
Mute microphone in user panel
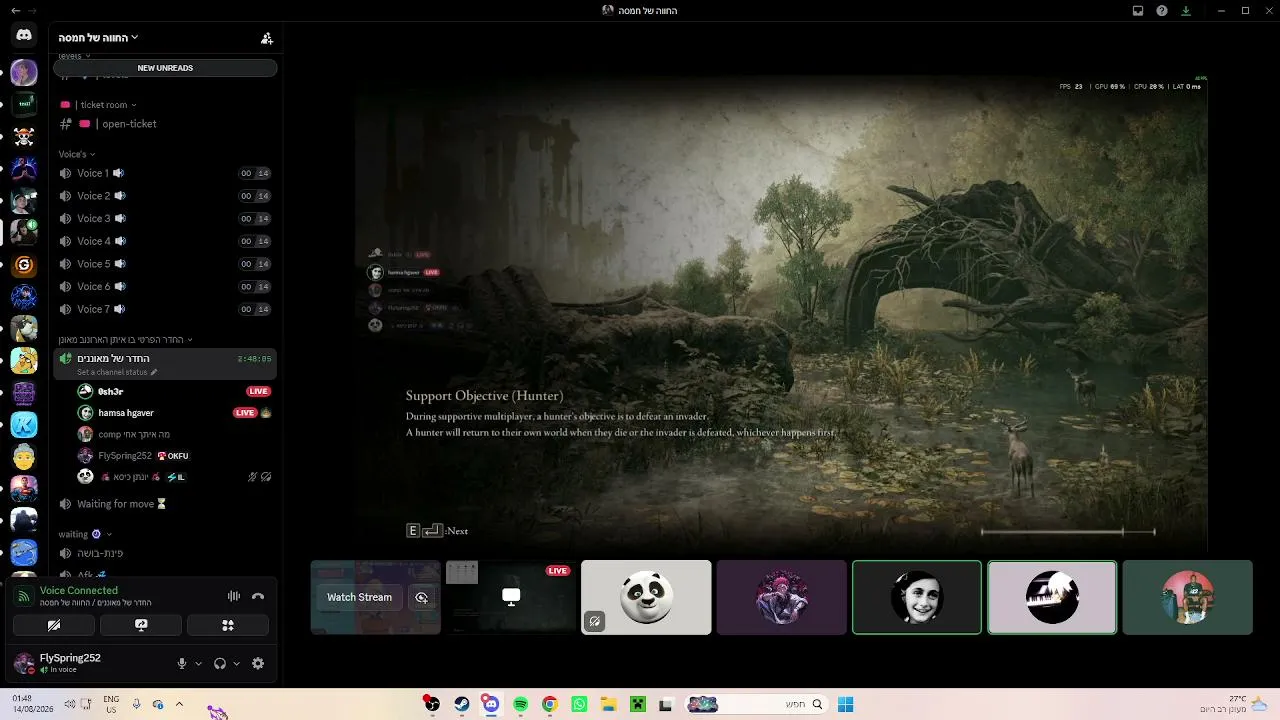point(182,663)
